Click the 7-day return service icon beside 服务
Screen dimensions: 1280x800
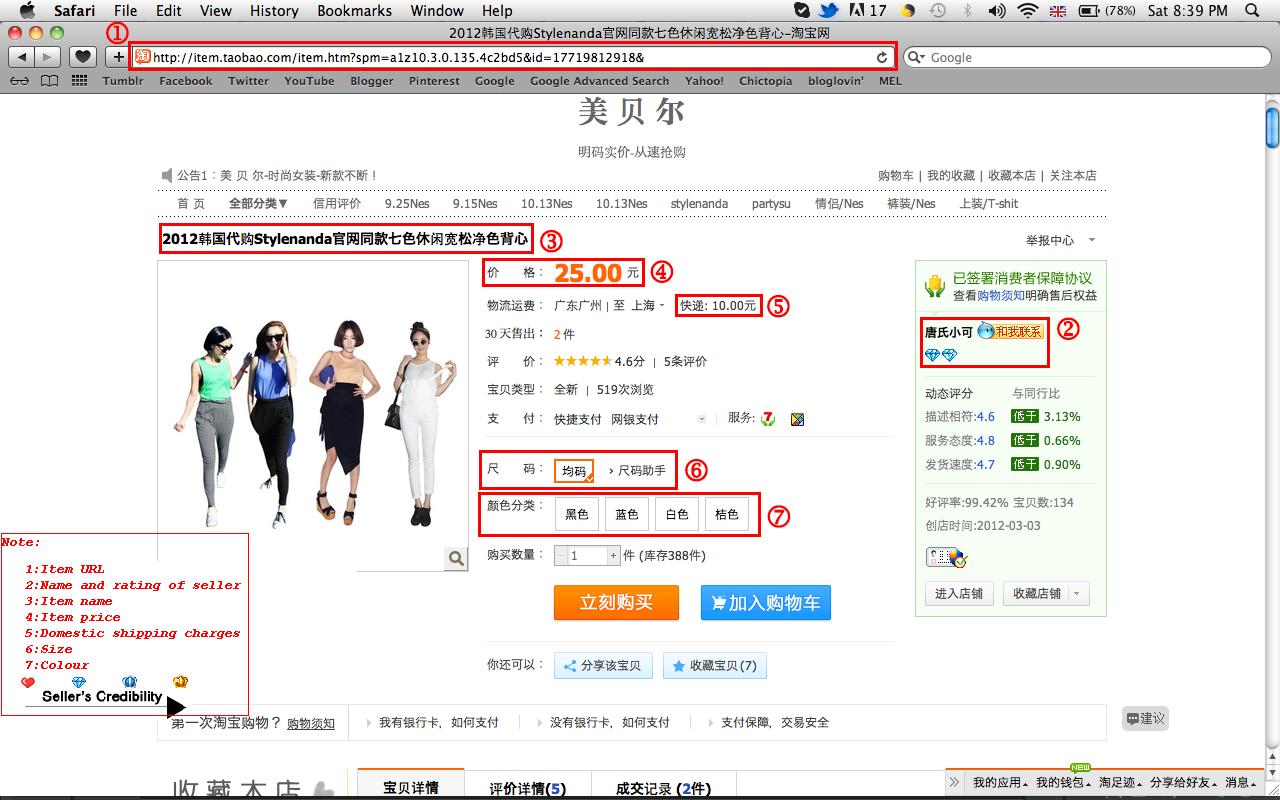point(766,418)
